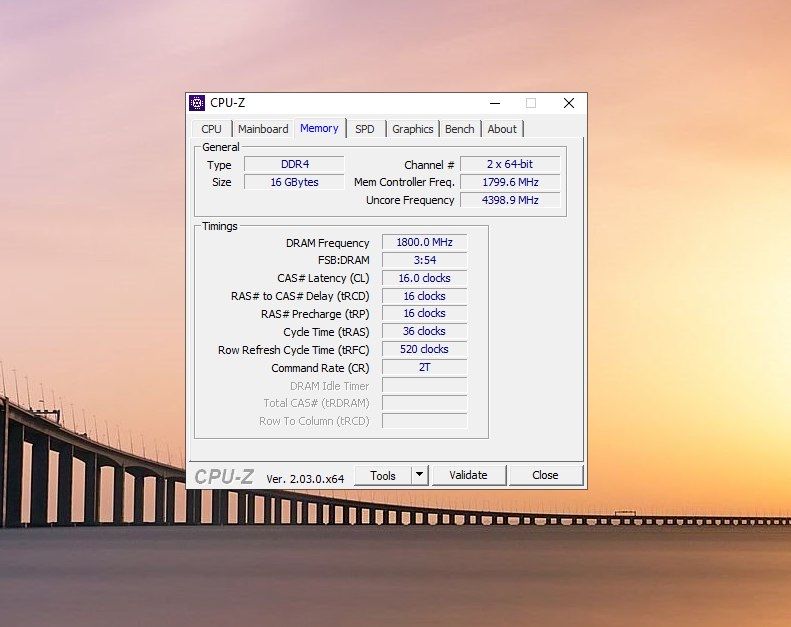Click the DRAM Frequency label
791x627 pixels.
click(327, 243)
